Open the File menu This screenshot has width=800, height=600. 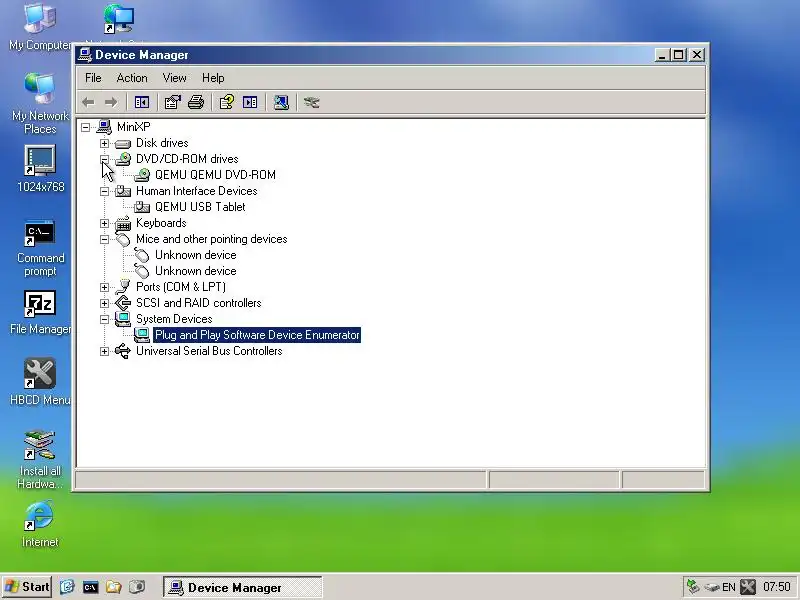(x=93, y=78)
